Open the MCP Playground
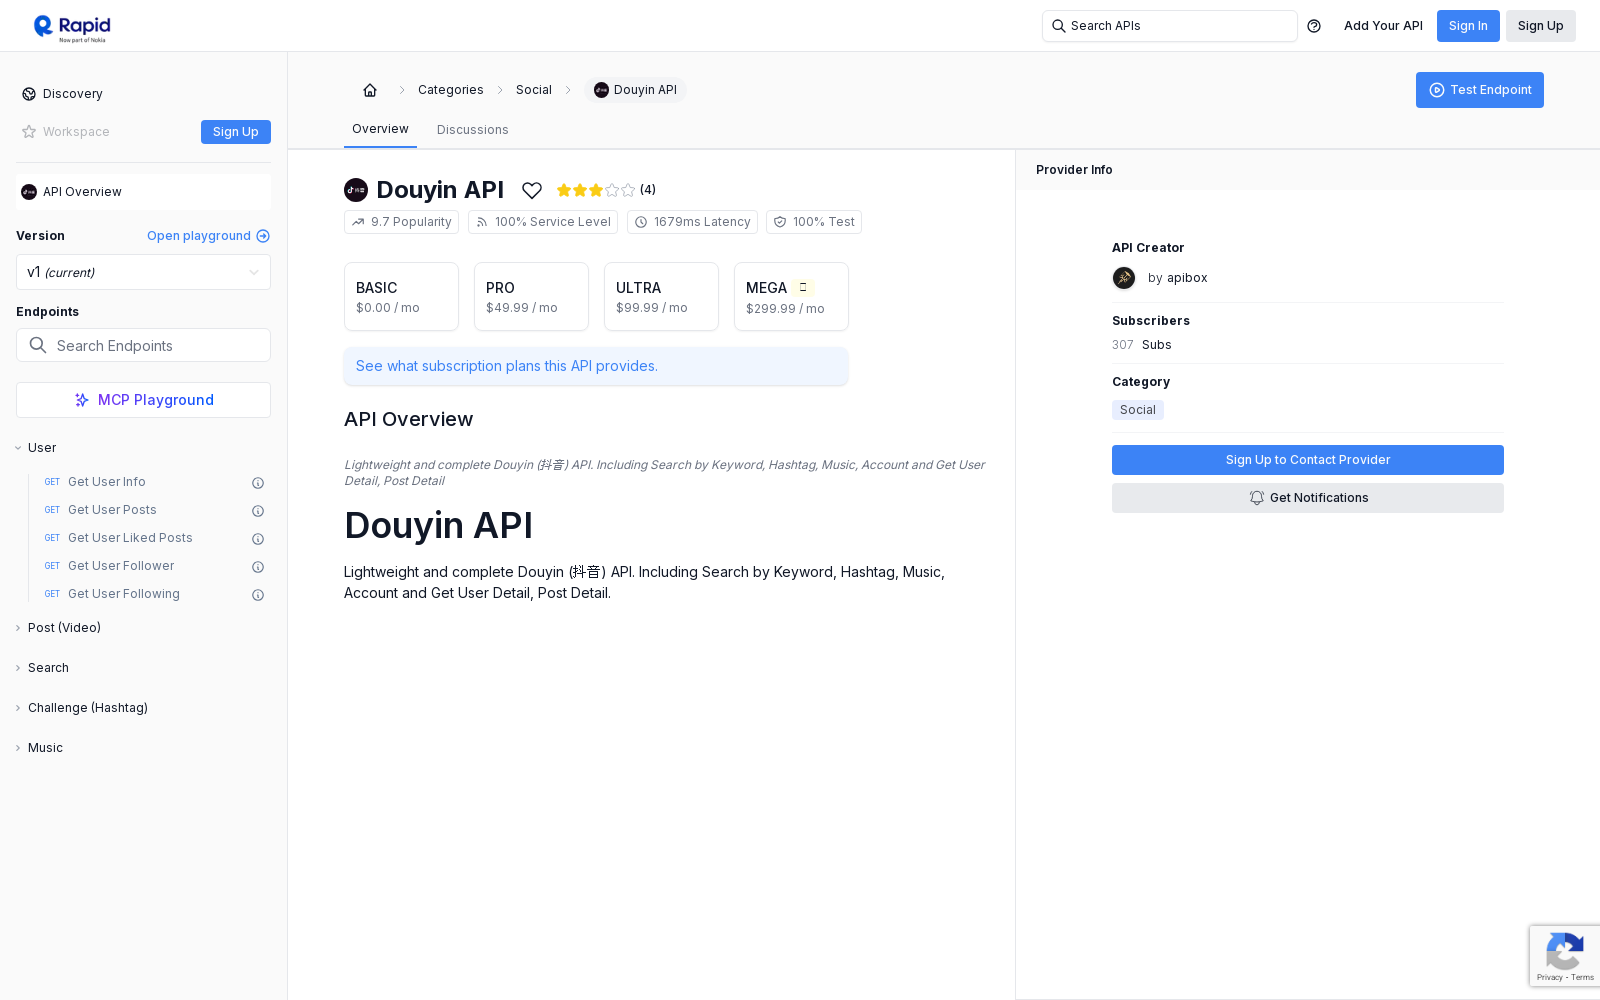This screenshot has width=1600, height=1000. tap(143, 400)
